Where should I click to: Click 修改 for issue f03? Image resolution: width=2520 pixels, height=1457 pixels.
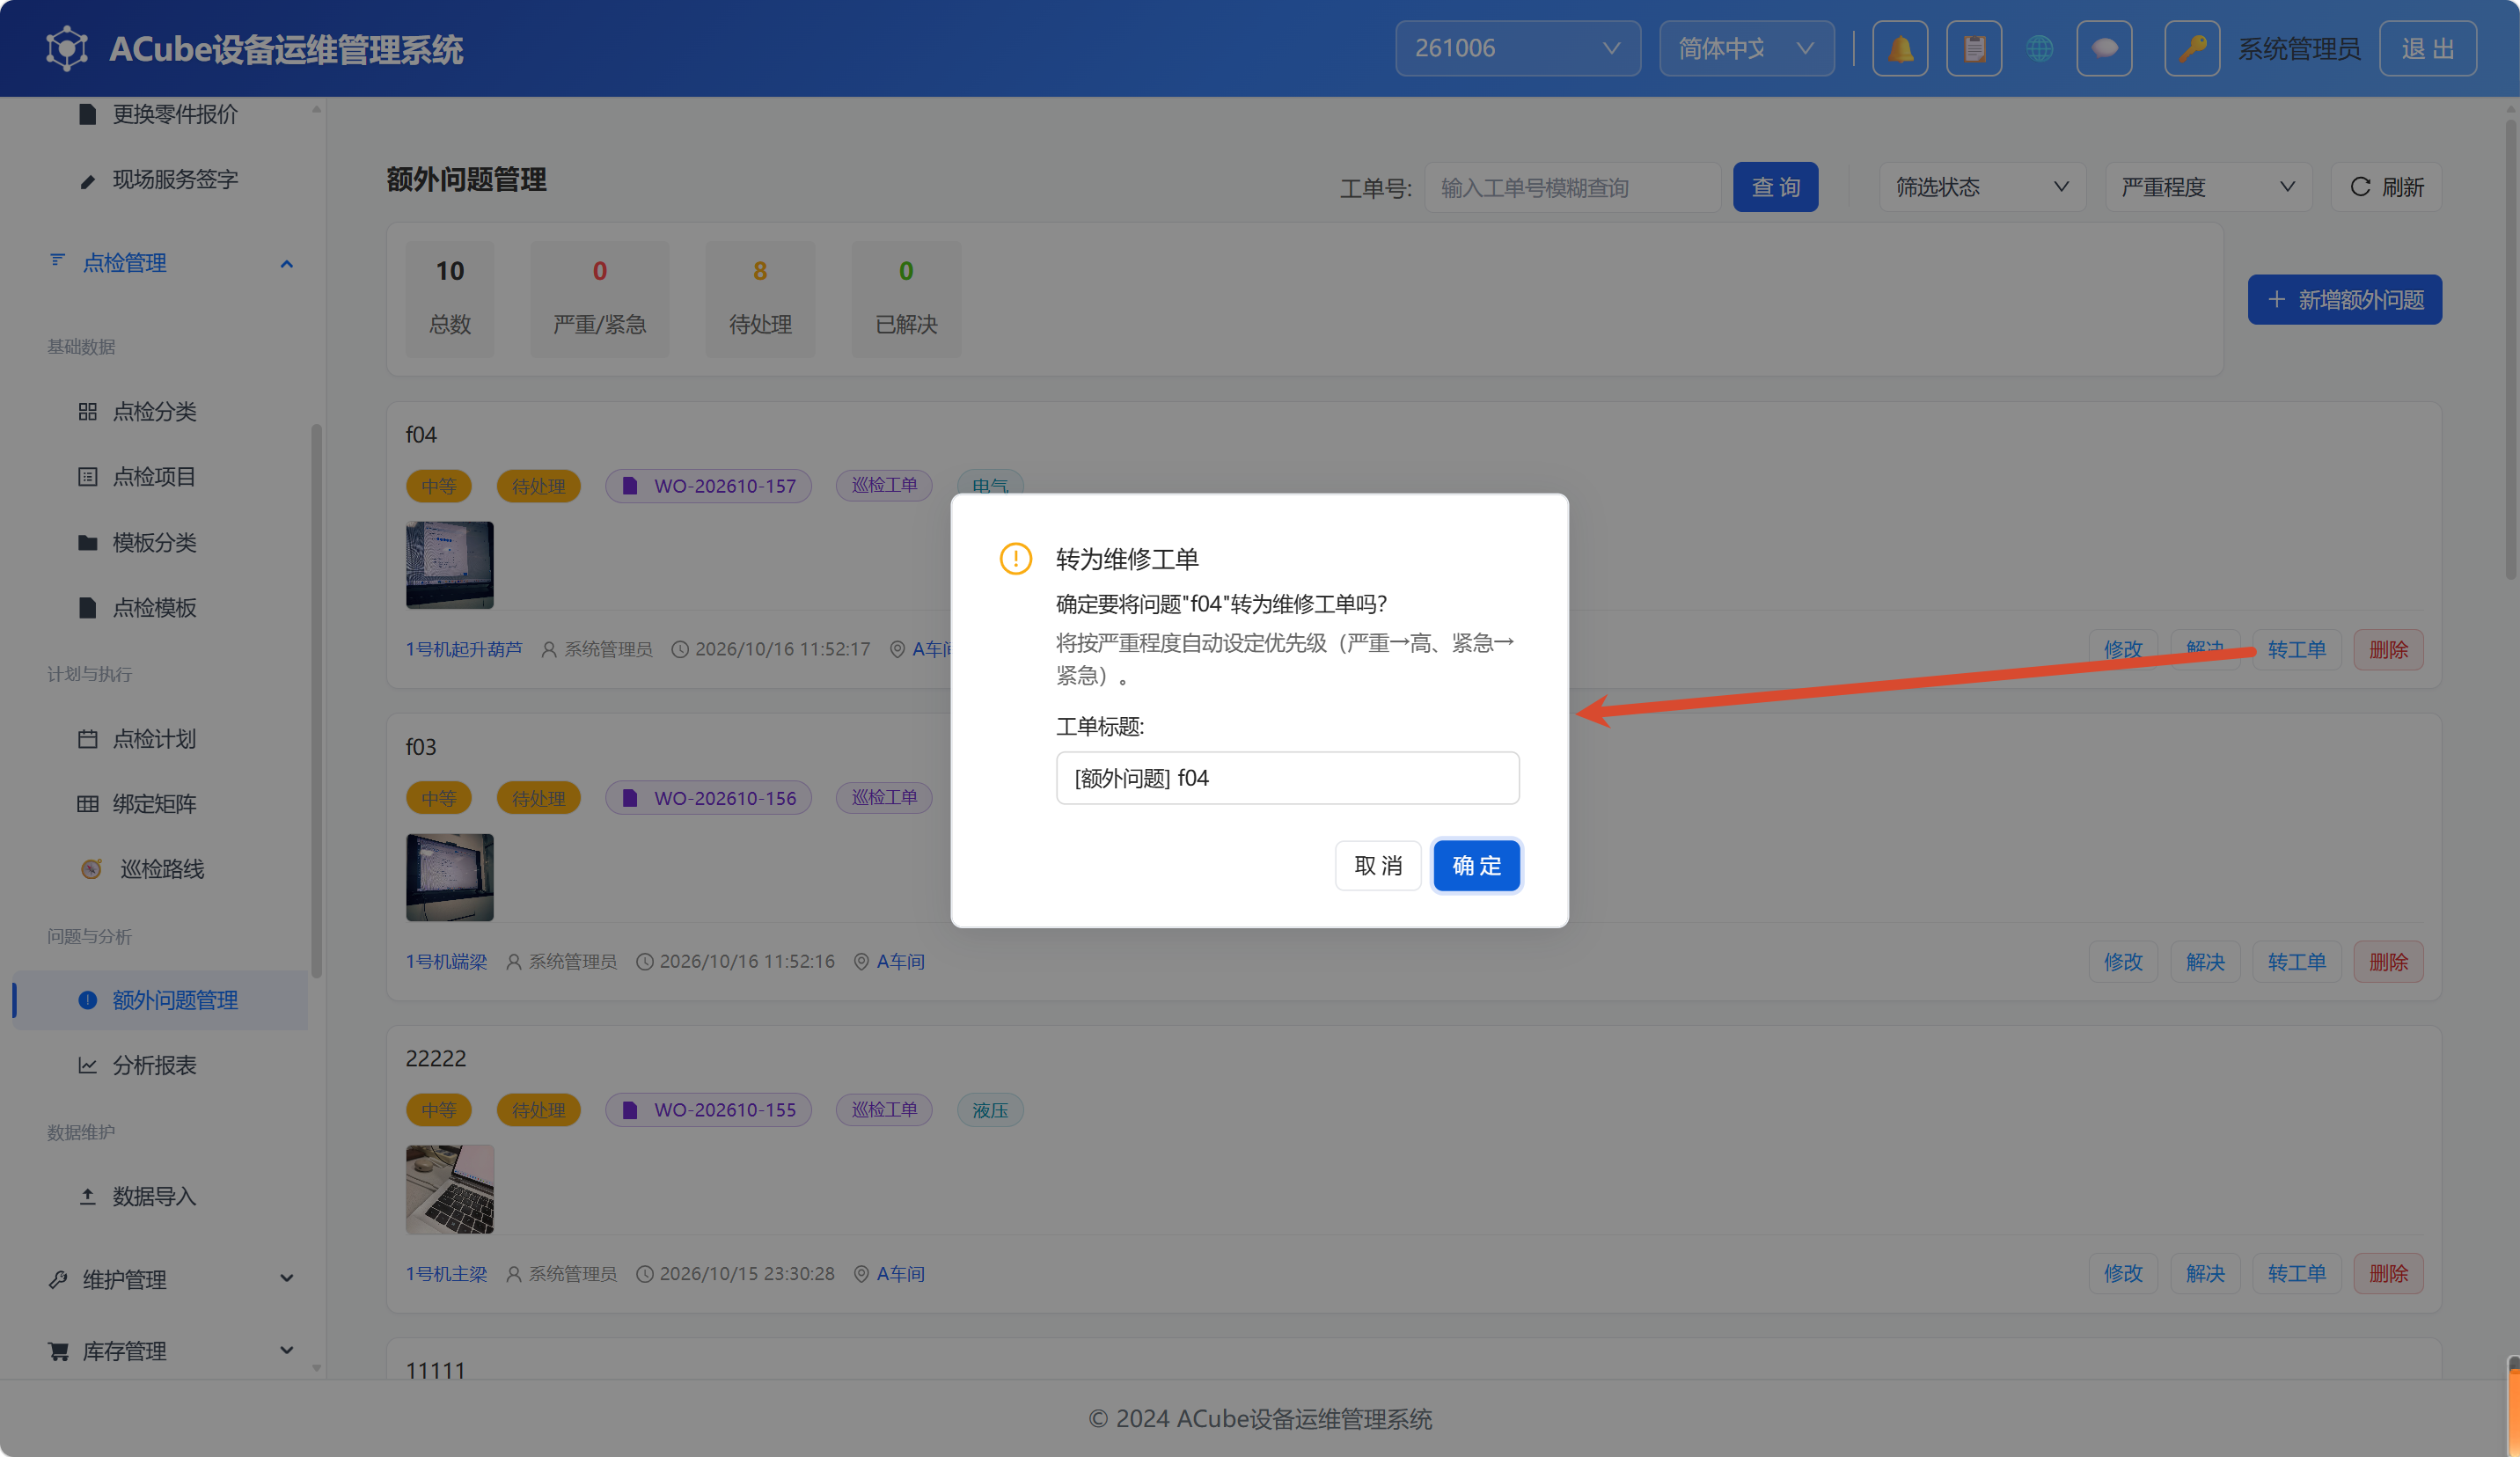coord(2123,962)
